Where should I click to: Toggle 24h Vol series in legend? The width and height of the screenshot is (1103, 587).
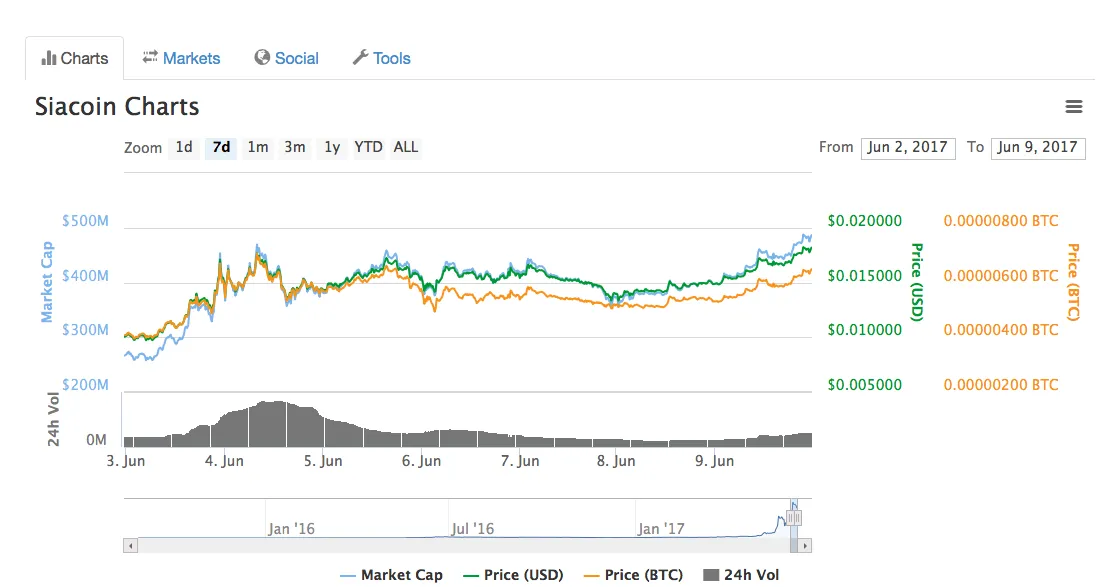pyautogui.click(x=741, y=575)
